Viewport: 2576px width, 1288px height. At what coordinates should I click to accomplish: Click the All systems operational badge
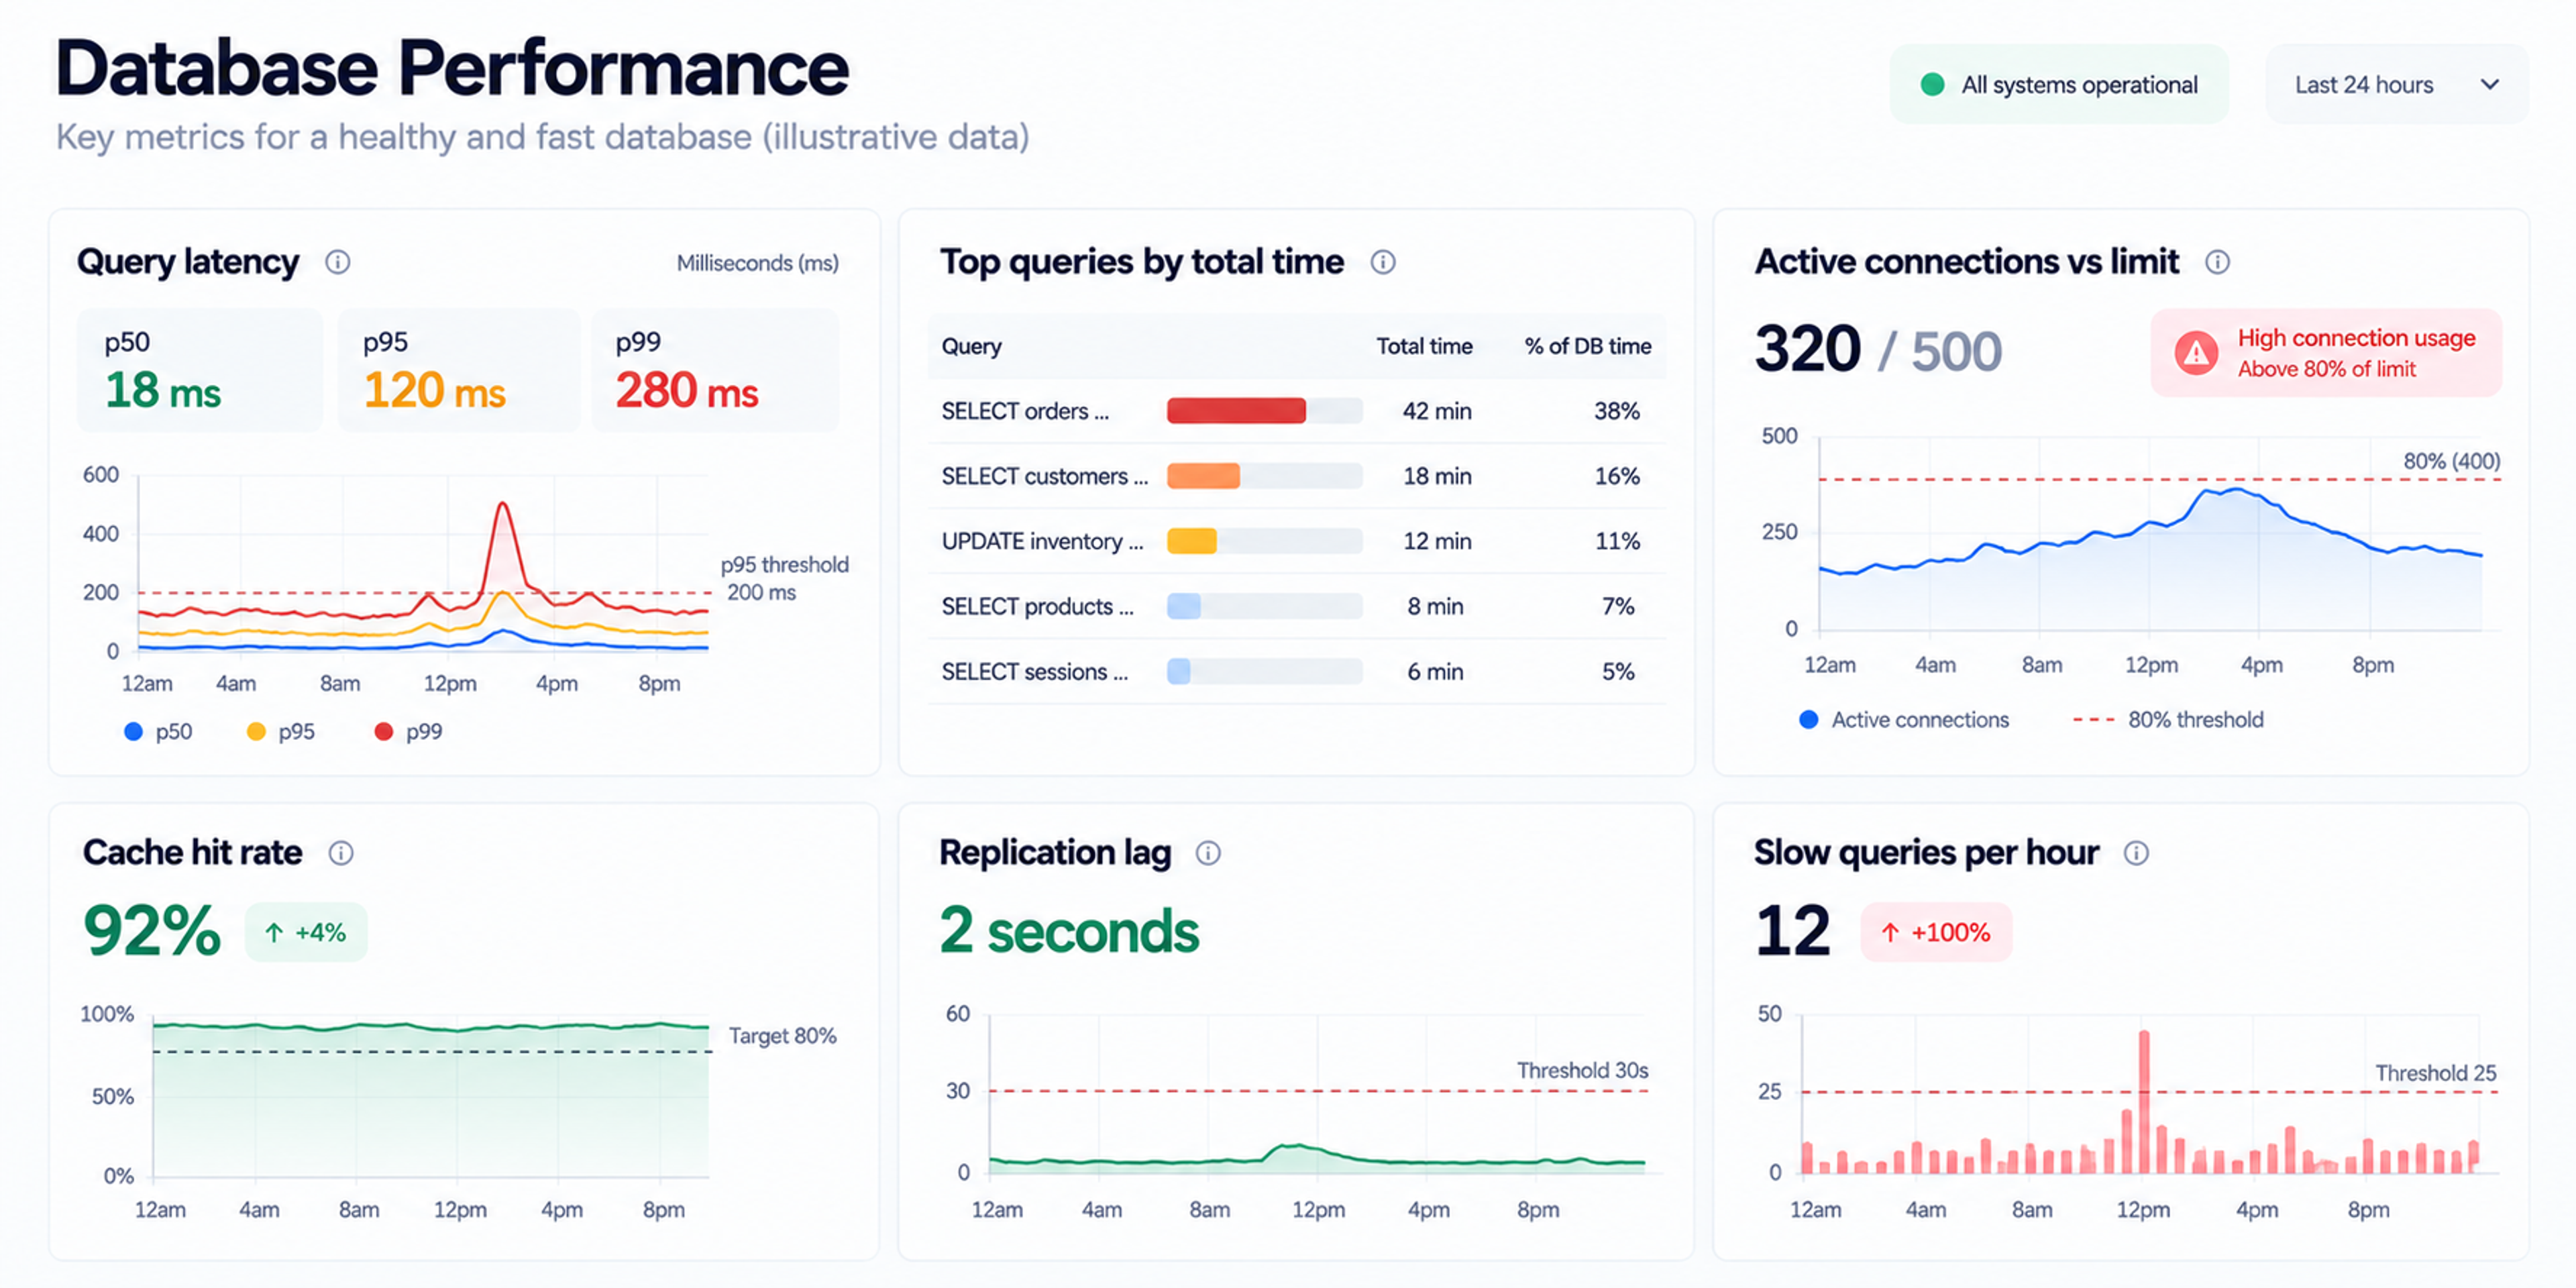coord(2059,85)
